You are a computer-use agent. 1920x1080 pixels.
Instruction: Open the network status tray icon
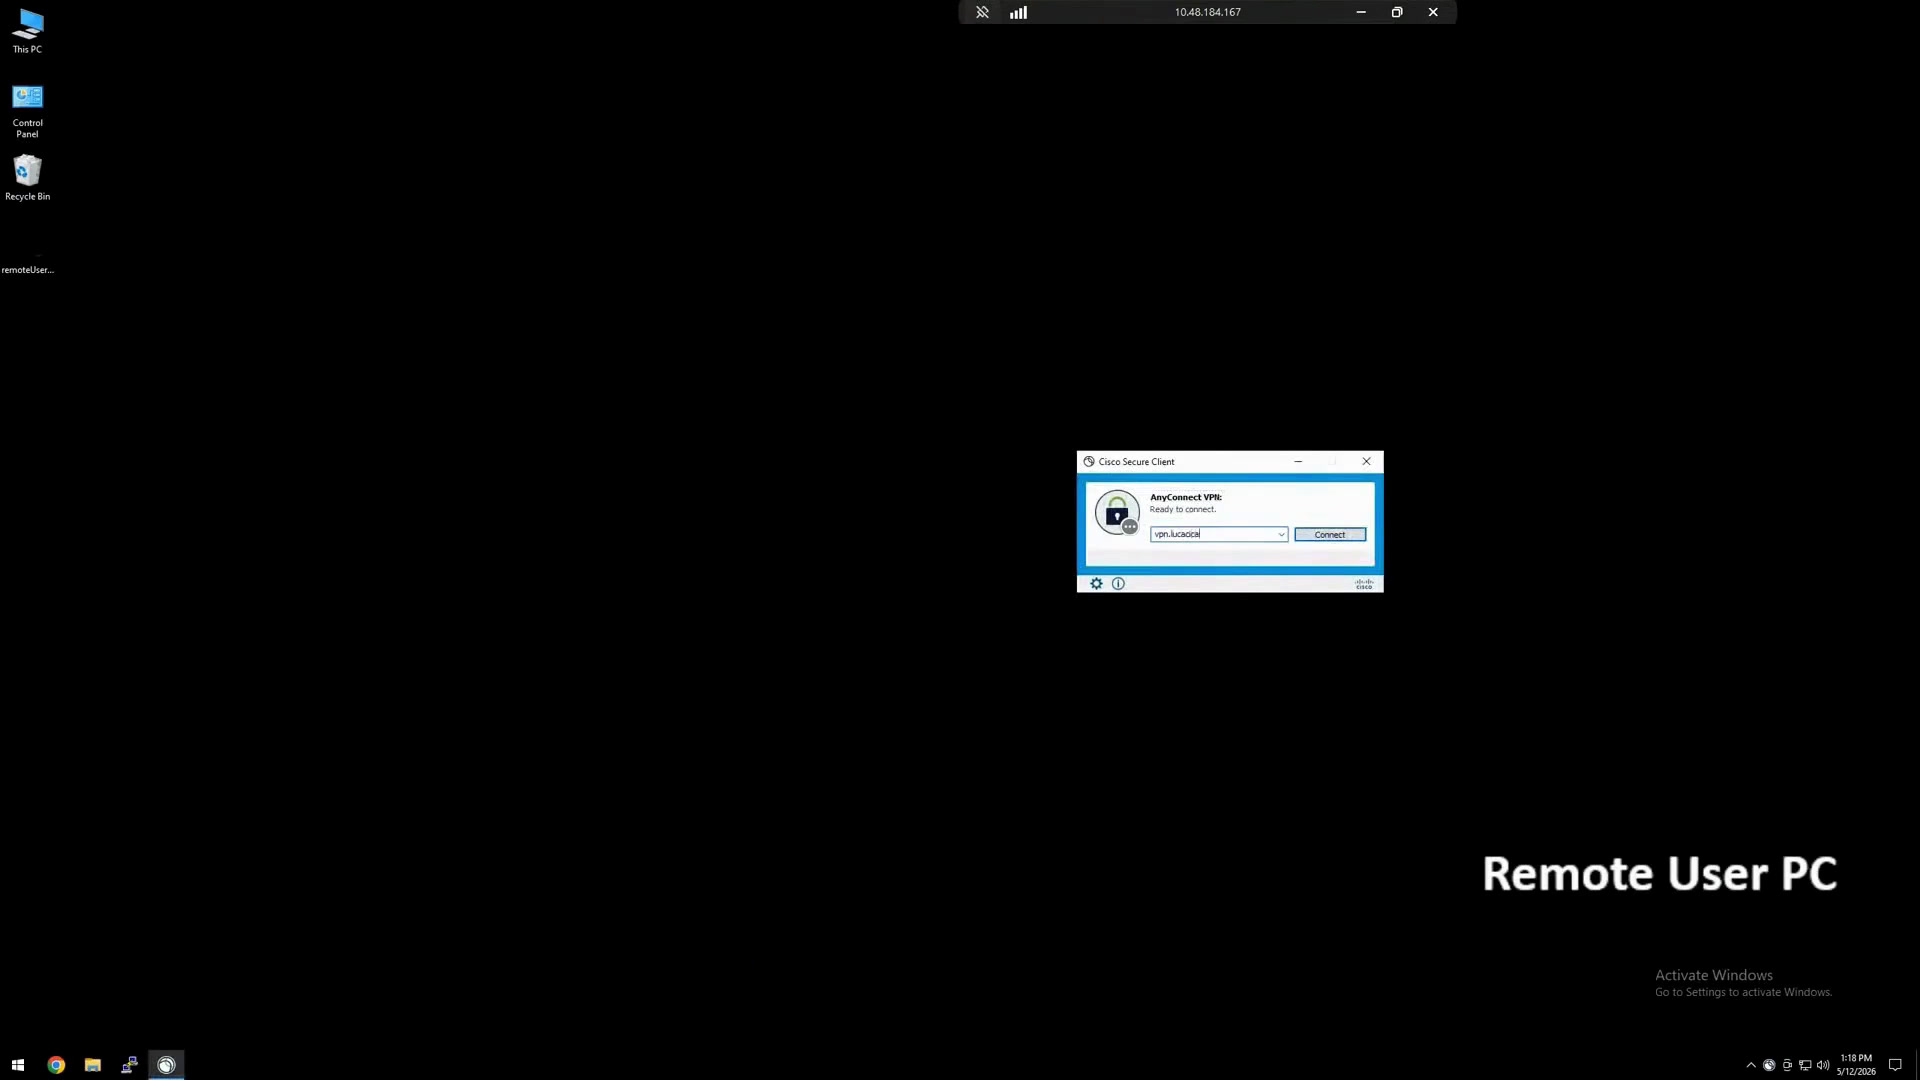coord(1805,1065)
